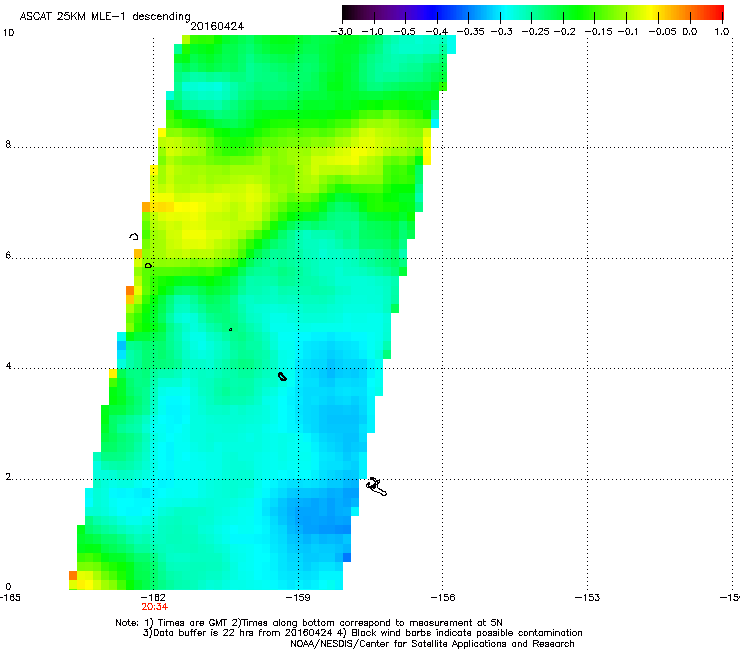Click the color scale label '-0.2'
This screenshot has height=650, width=740.
(564, 32)
